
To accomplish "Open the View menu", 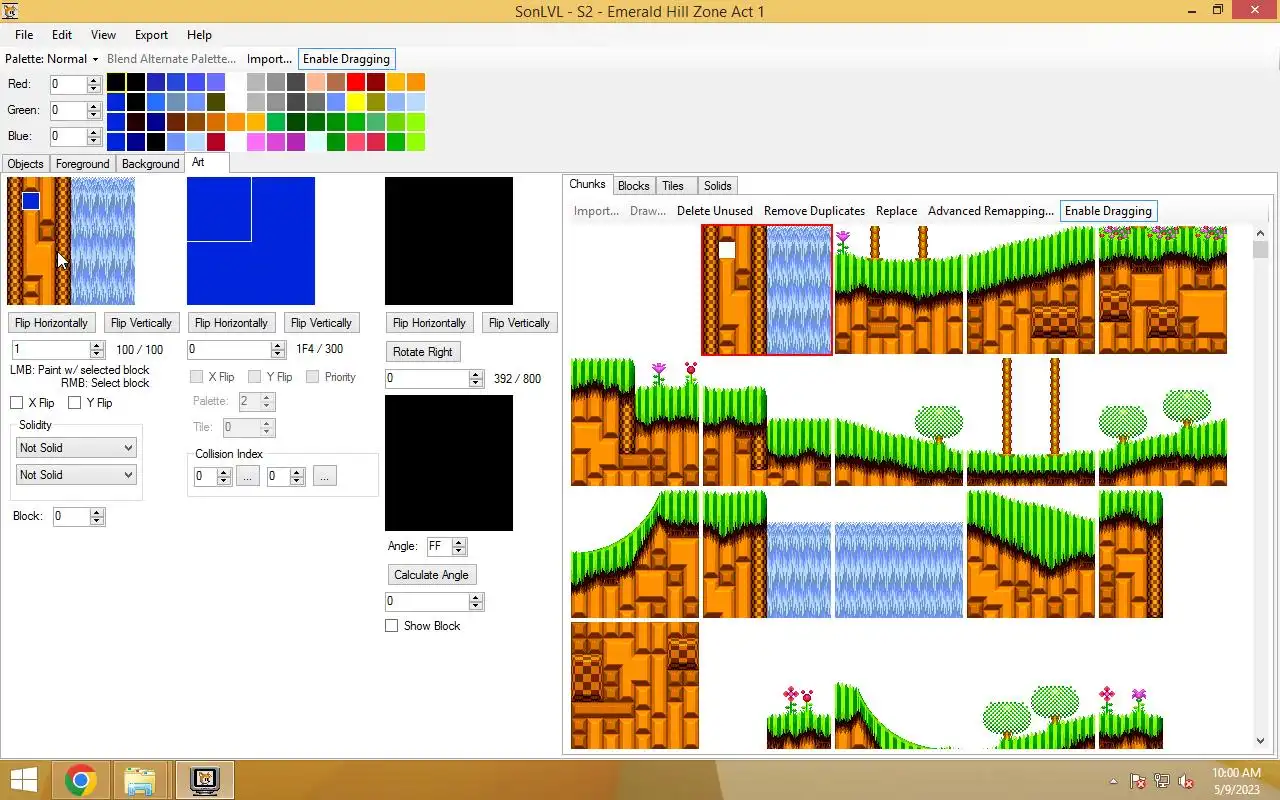I will (x=103, y=35).
